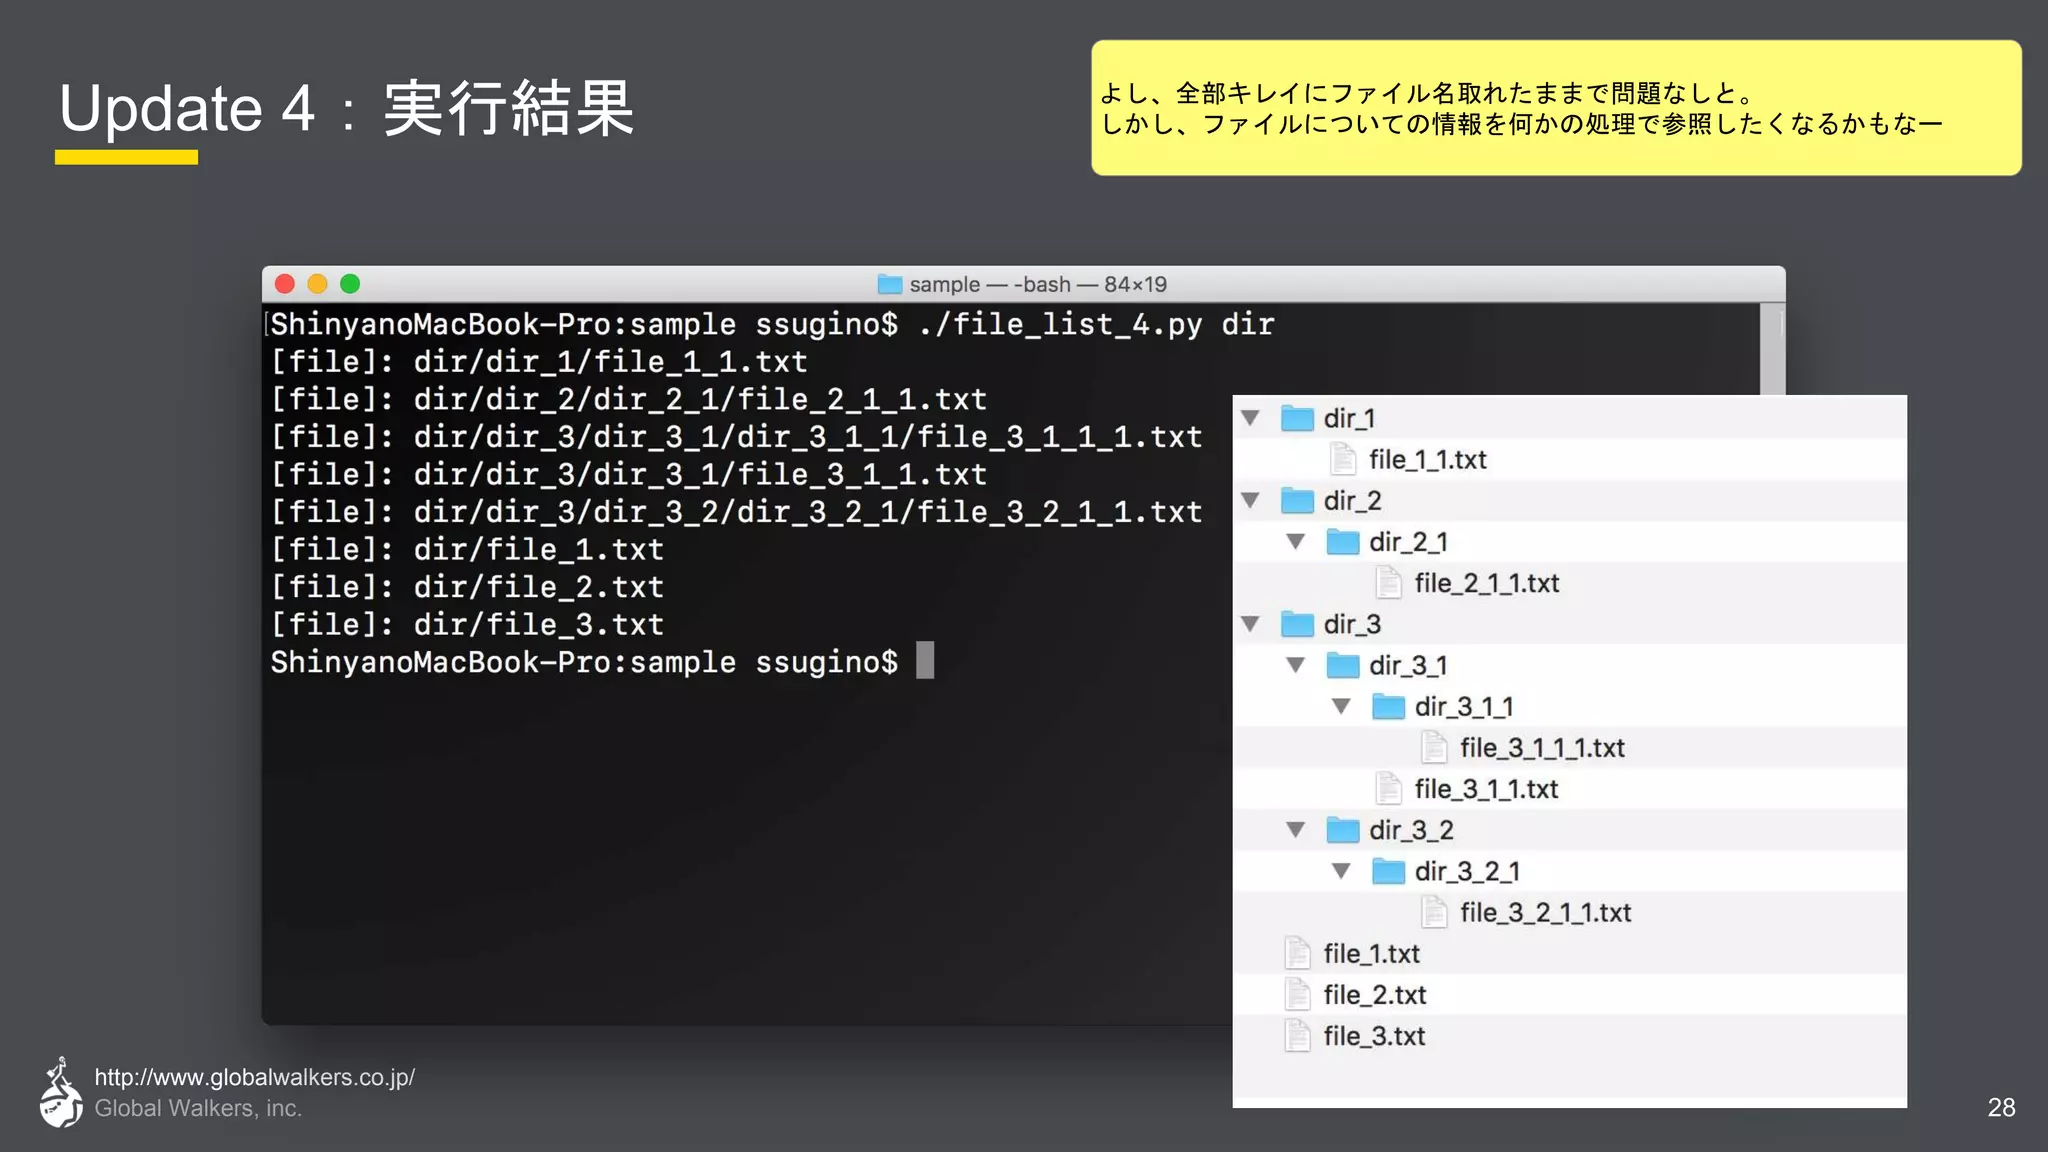Select the file_3_1_1.txt name in tree
This screenshot has width=2048, height=1152.
1487,789
